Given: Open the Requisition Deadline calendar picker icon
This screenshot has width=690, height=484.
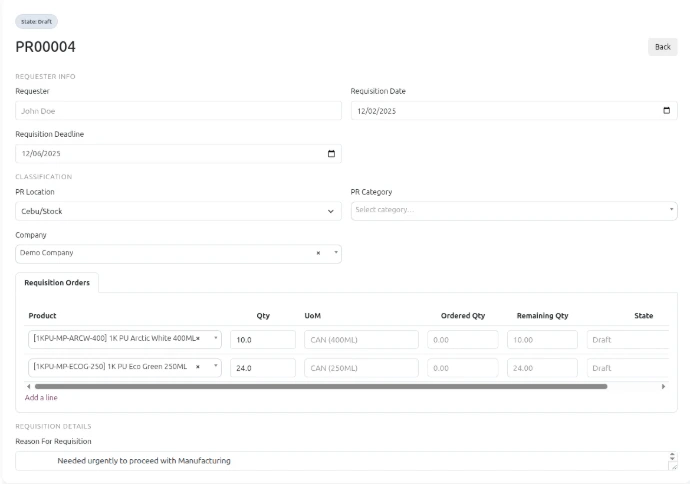Looking at the screenshot, I should pyautogui.click(x=332, y=154).
